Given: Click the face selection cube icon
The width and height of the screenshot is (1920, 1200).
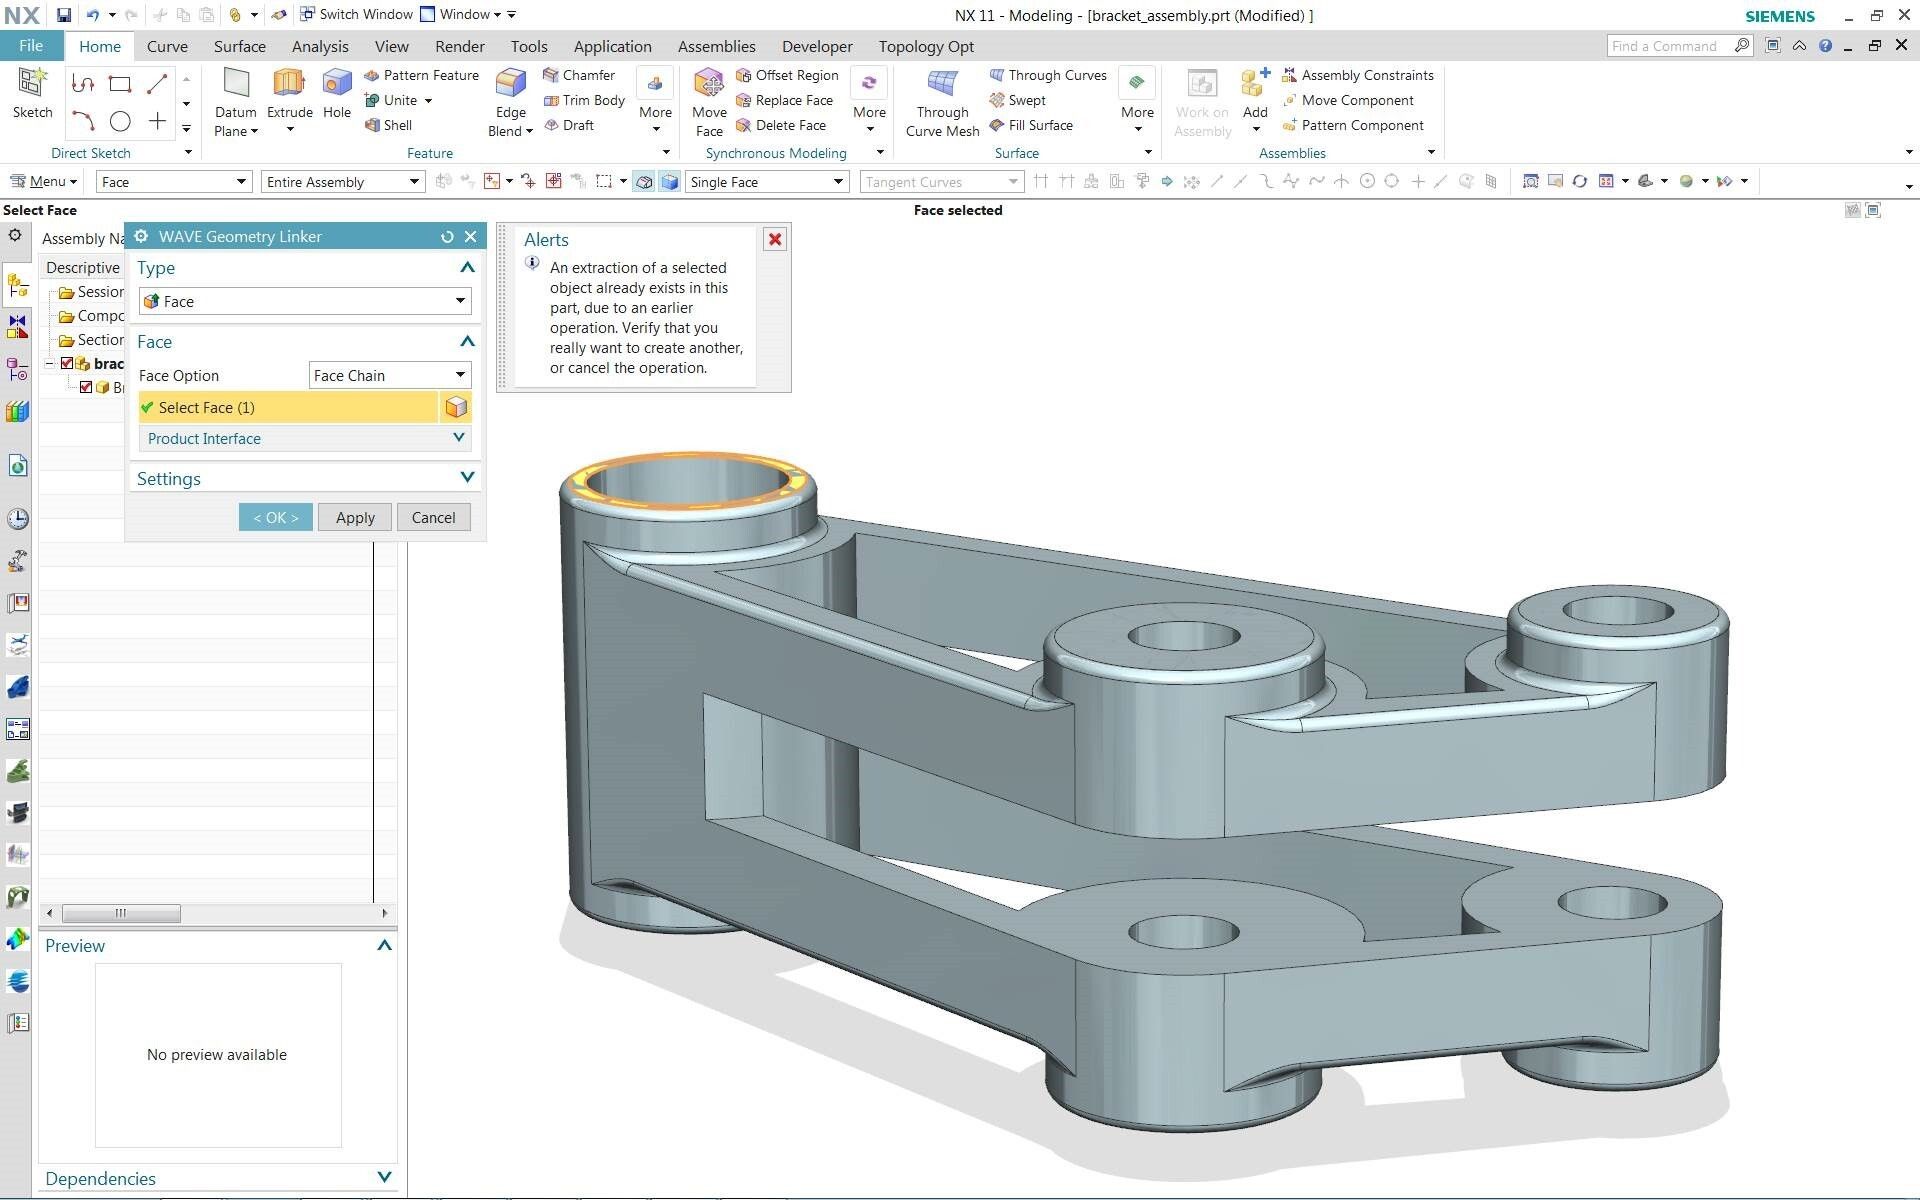Looking at the screenshot, I should point(456,407).
